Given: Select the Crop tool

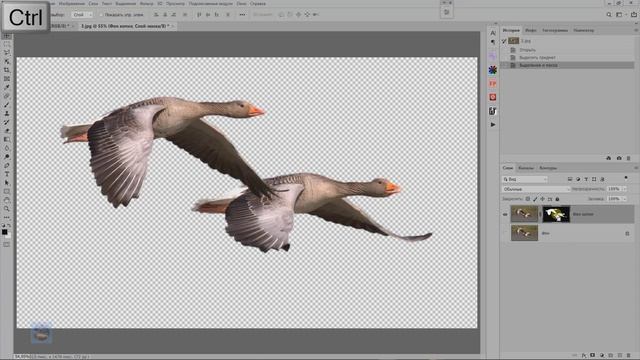Looking at the screenshot, I should 7,70.
